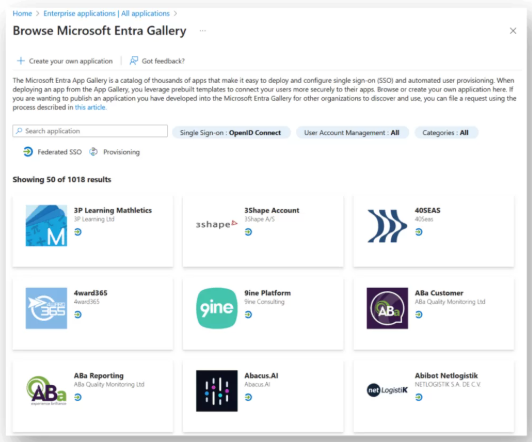532x442 pixels.
Task: Click the SSO icon under 9ine Consulting
Action: pos(248,314)
